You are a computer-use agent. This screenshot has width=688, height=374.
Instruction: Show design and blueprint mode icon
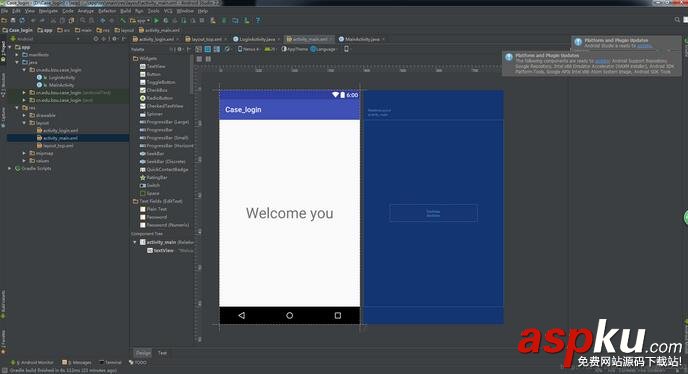[217, 49]
